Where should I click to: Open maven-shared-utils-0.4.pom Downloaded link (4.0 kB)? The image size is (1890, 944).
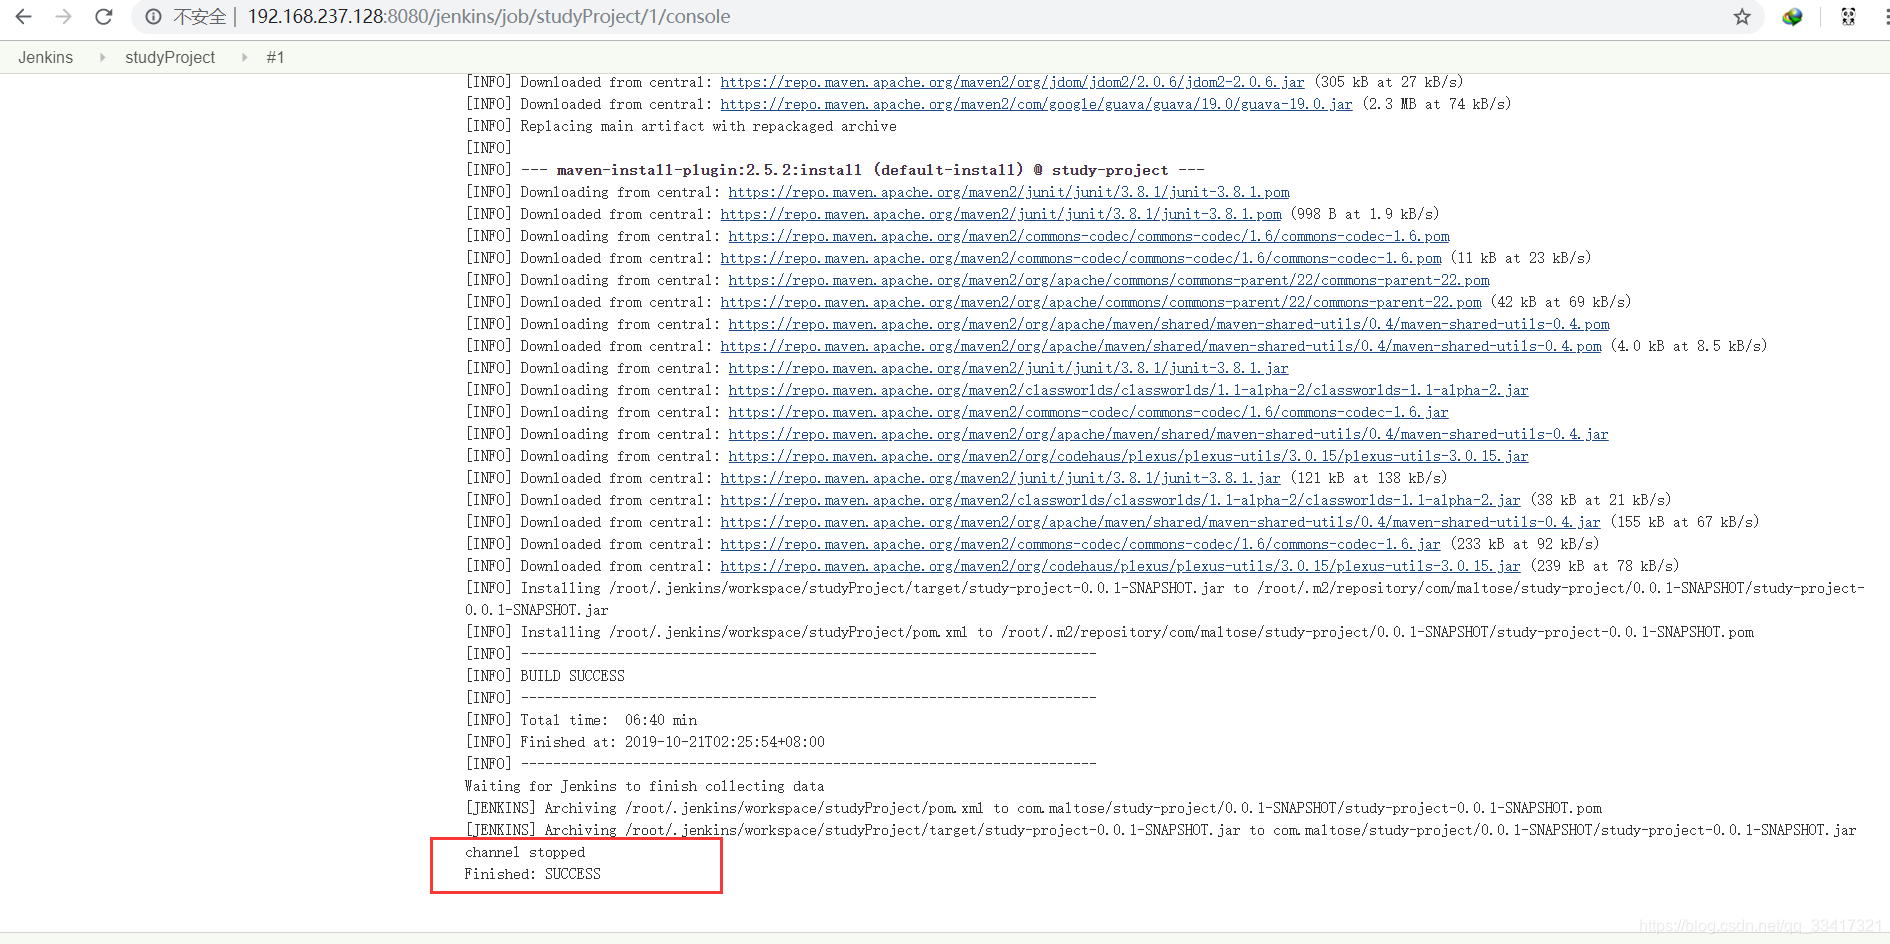click(1161, 346)
